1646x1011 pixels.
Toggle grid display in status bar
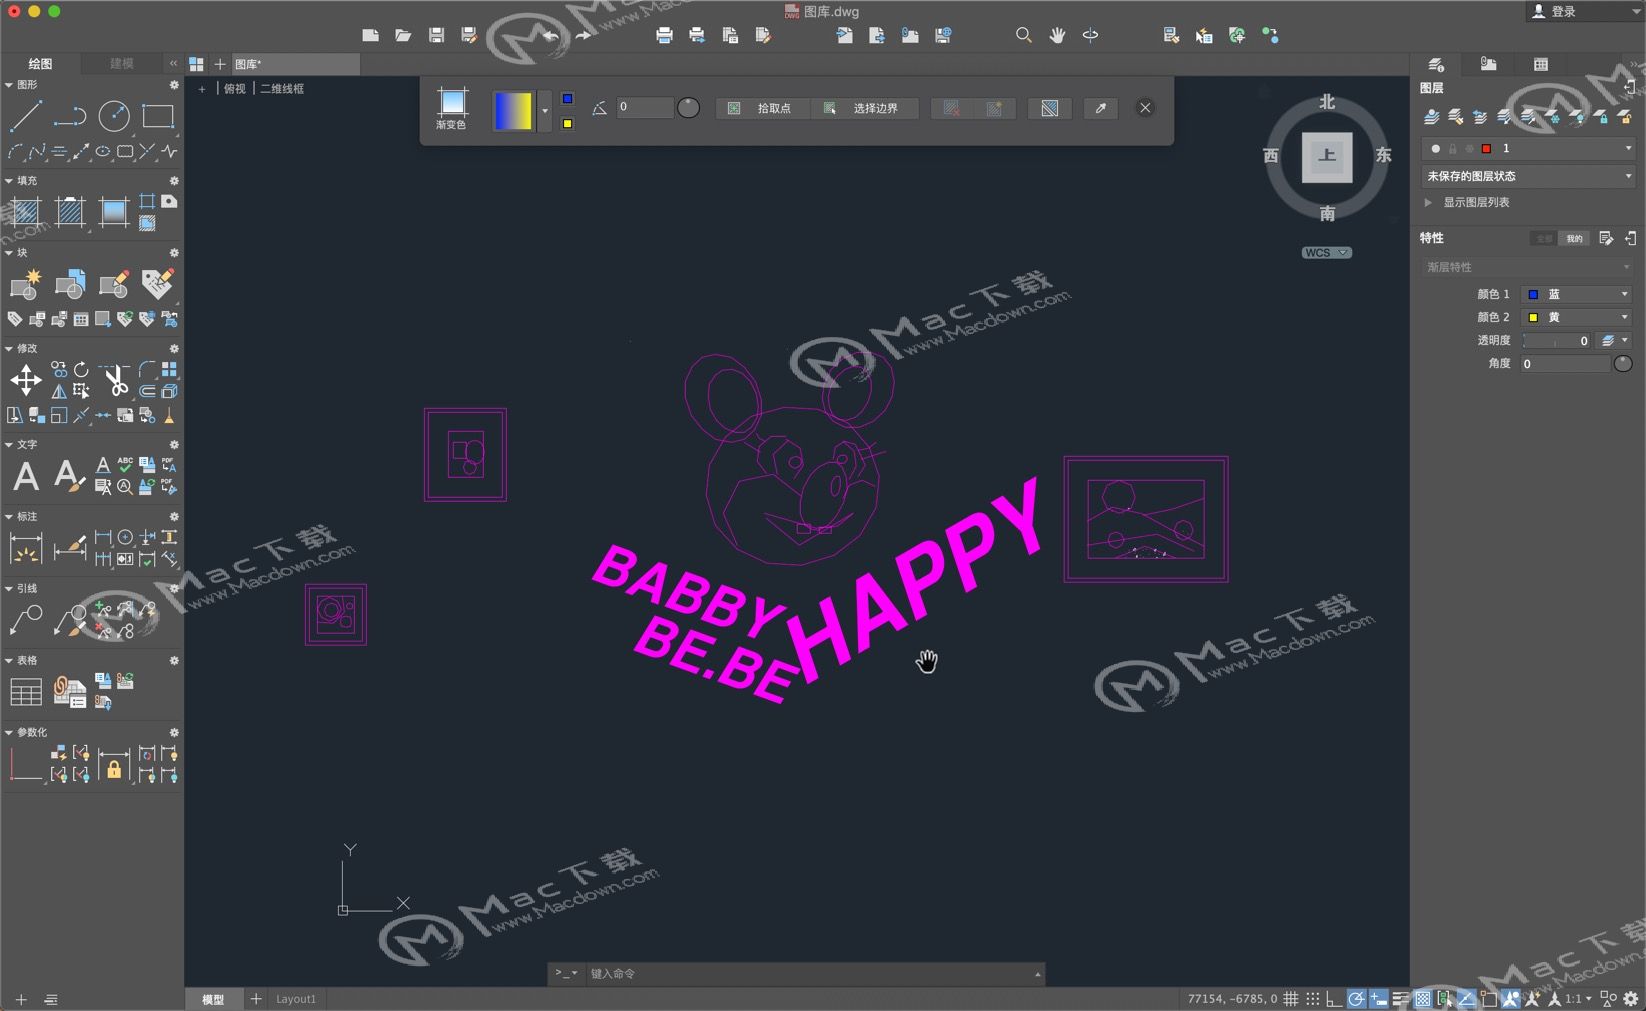pyautogui.click(x=1291, y=998)
